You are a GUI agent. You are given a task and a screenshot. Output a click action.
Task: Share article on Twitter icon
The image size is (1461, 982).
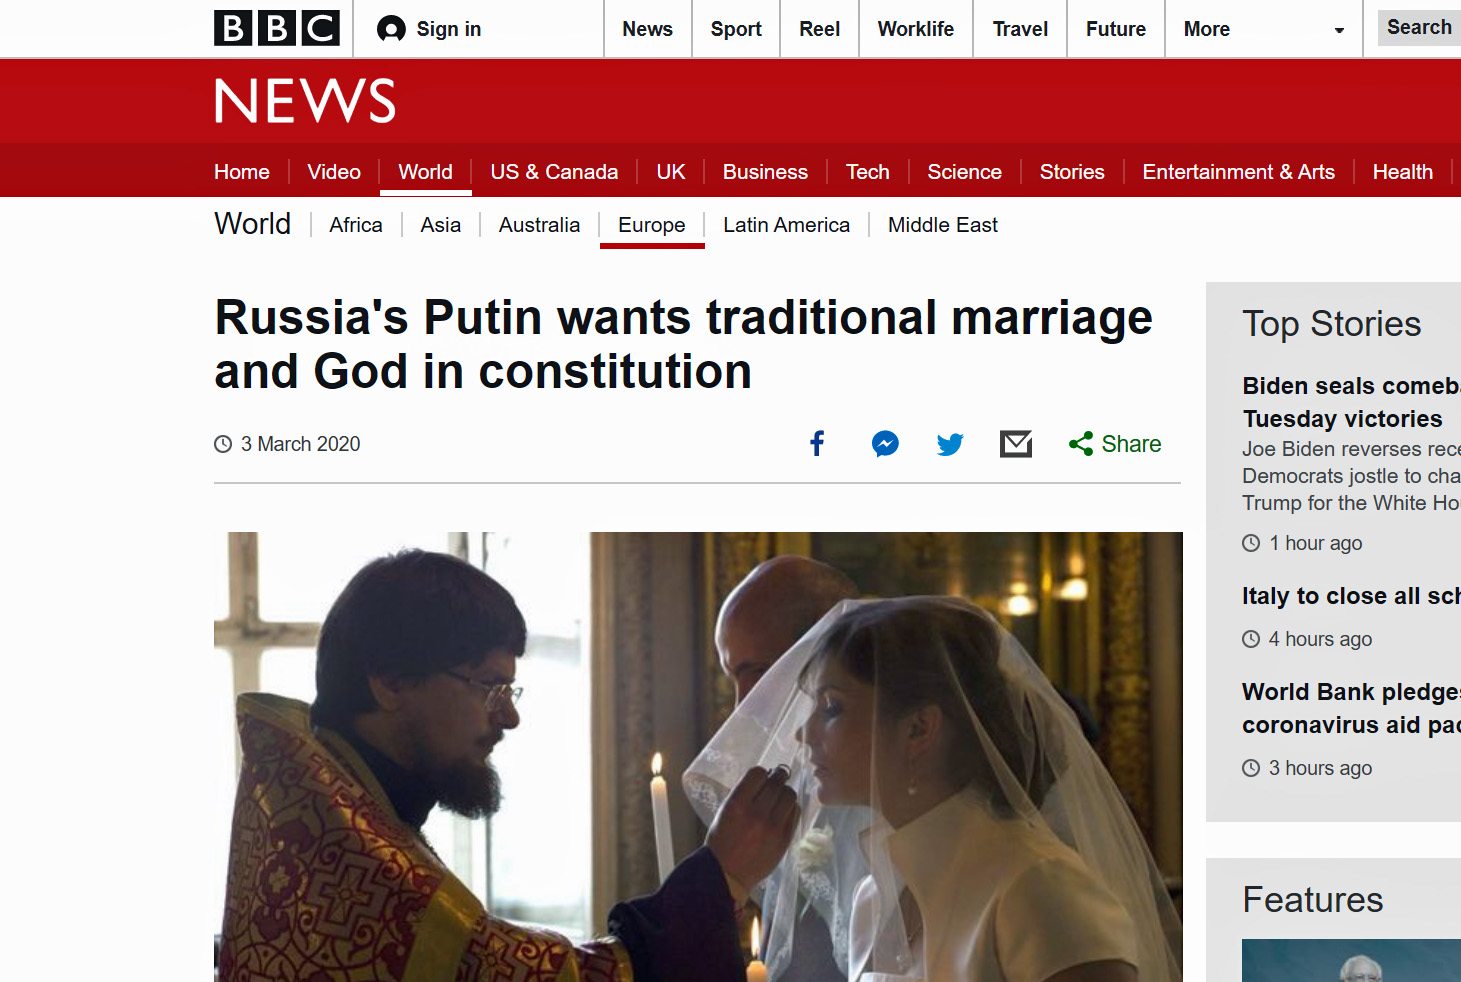pyautogui.click(x=950, y=444)
